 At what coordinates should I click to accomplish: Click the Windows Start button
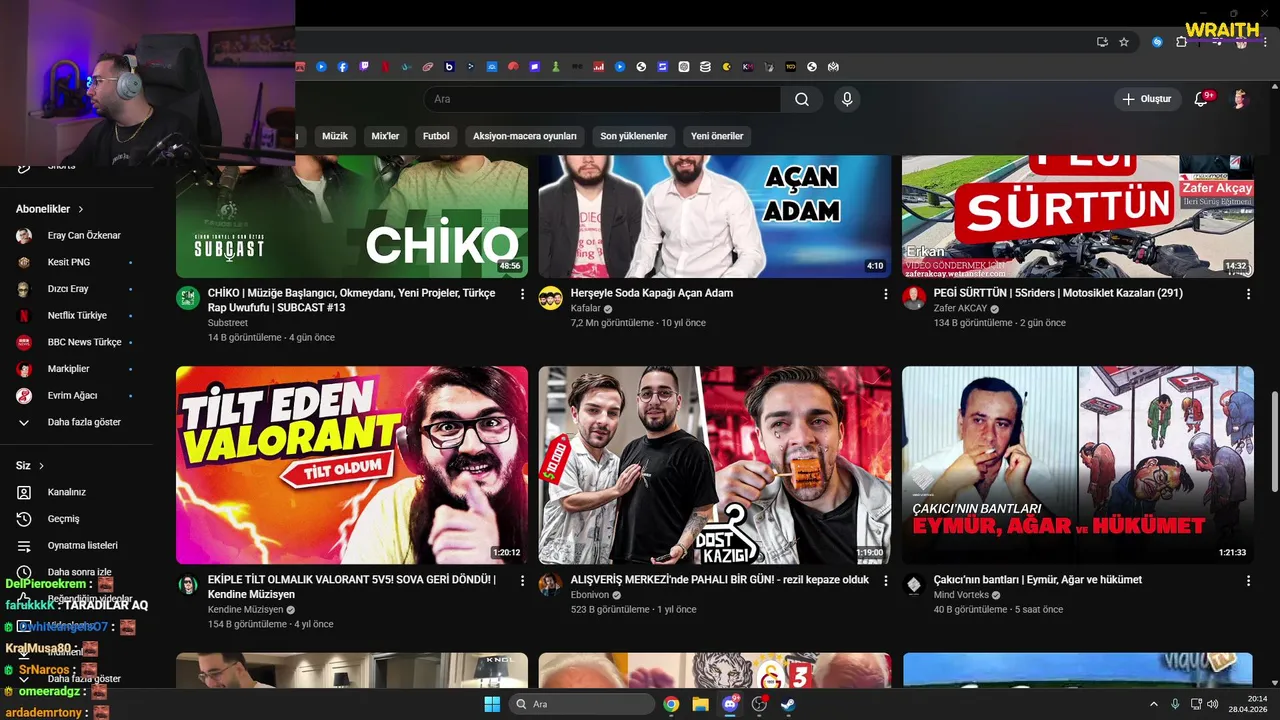[492, 704]
